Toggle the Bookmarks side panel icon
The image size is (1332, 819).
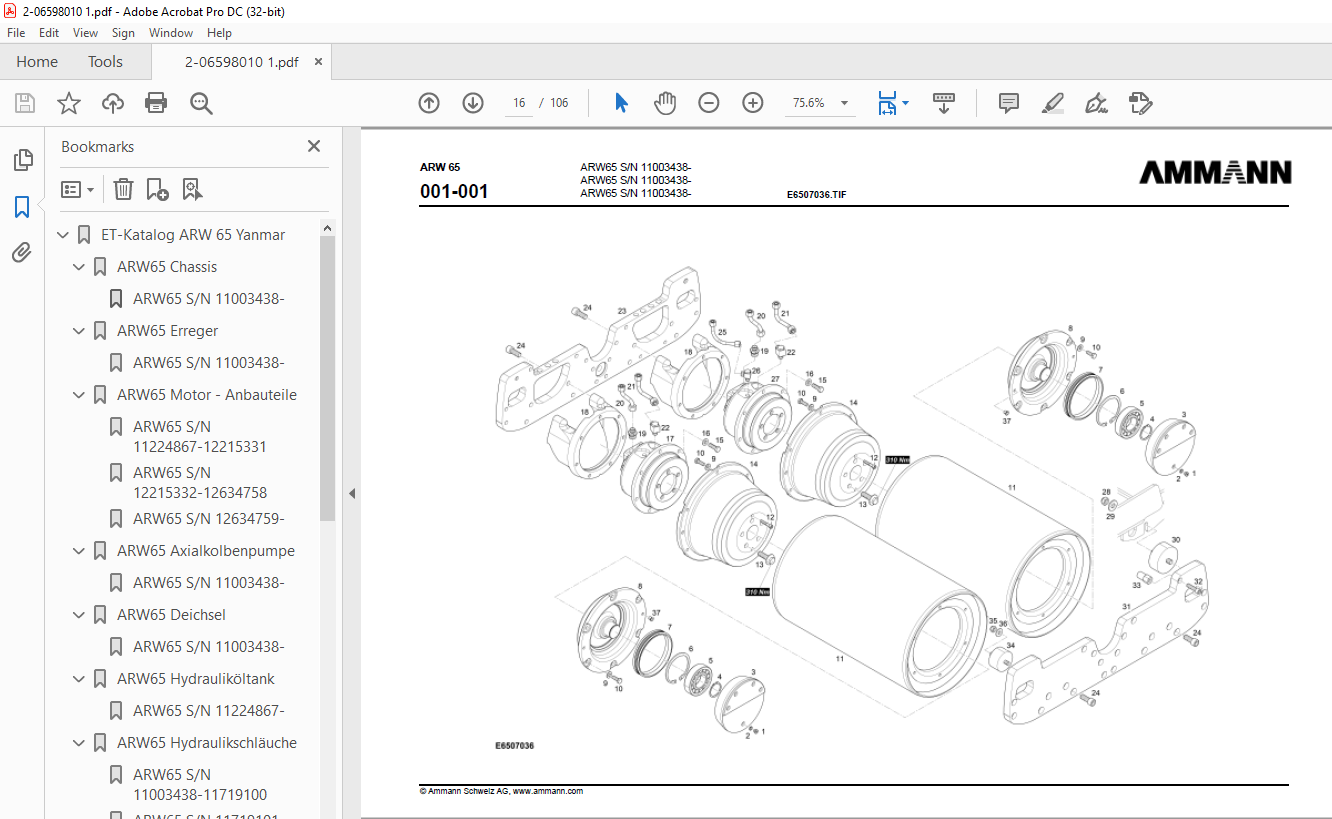coord(22,207)
